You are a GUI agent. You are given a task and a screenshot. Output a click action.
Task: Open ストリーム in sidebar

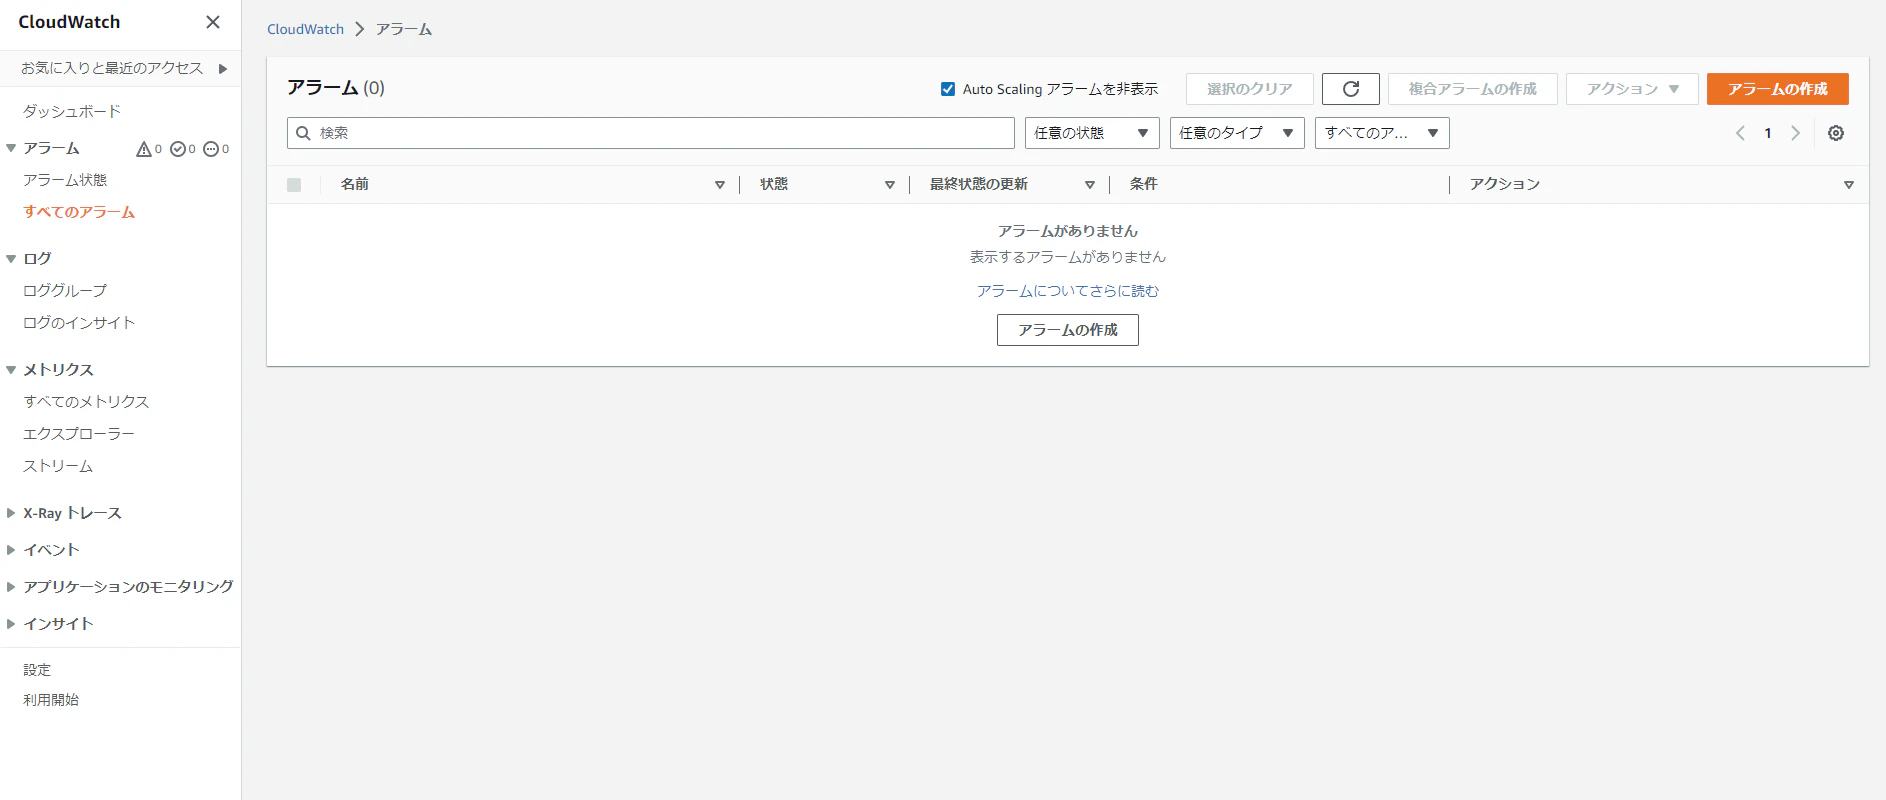pos(58,466)
